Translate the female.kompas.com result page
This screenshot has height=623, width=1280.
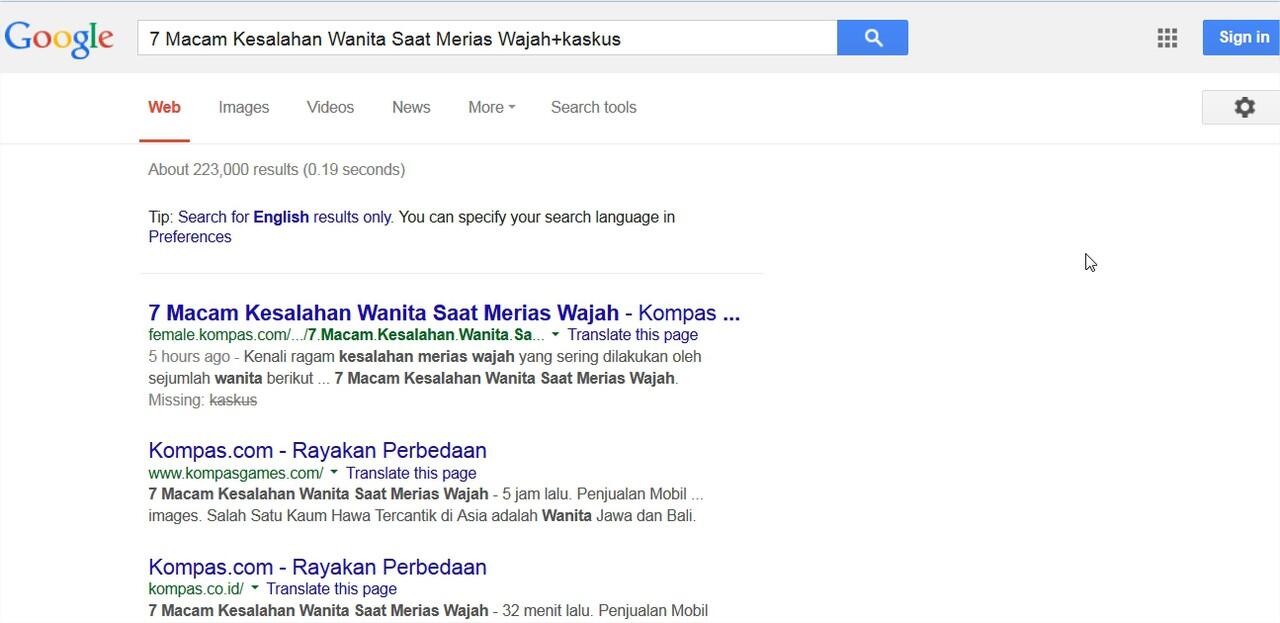coord(632,335)
